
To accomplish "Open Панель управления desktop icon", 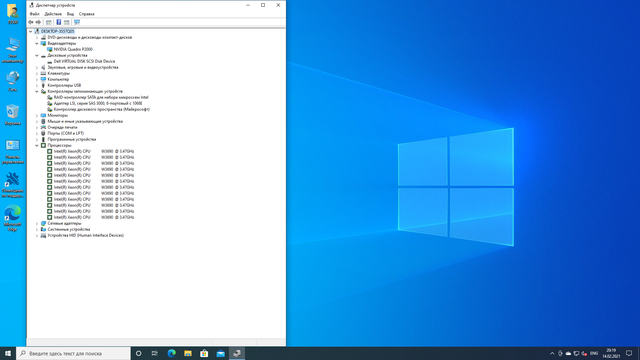I will pos(13,151).
